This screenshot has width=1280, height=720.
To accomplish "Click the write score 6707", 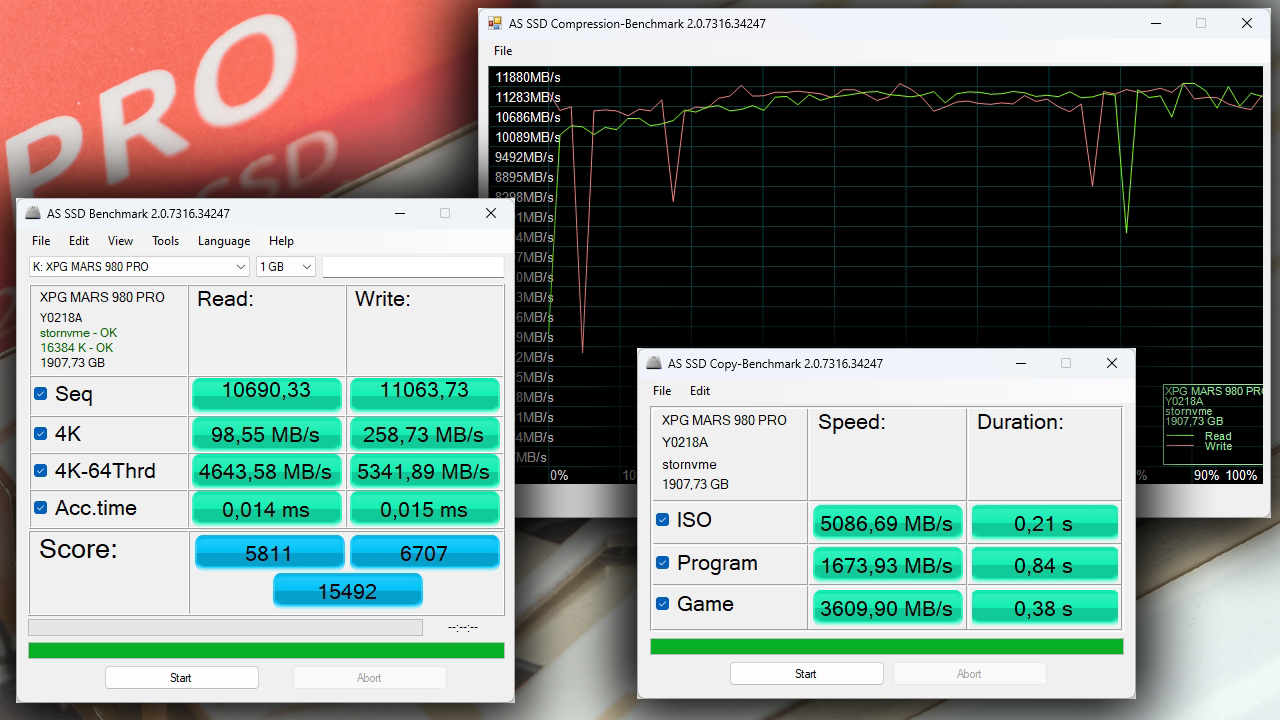I will 424,552.
